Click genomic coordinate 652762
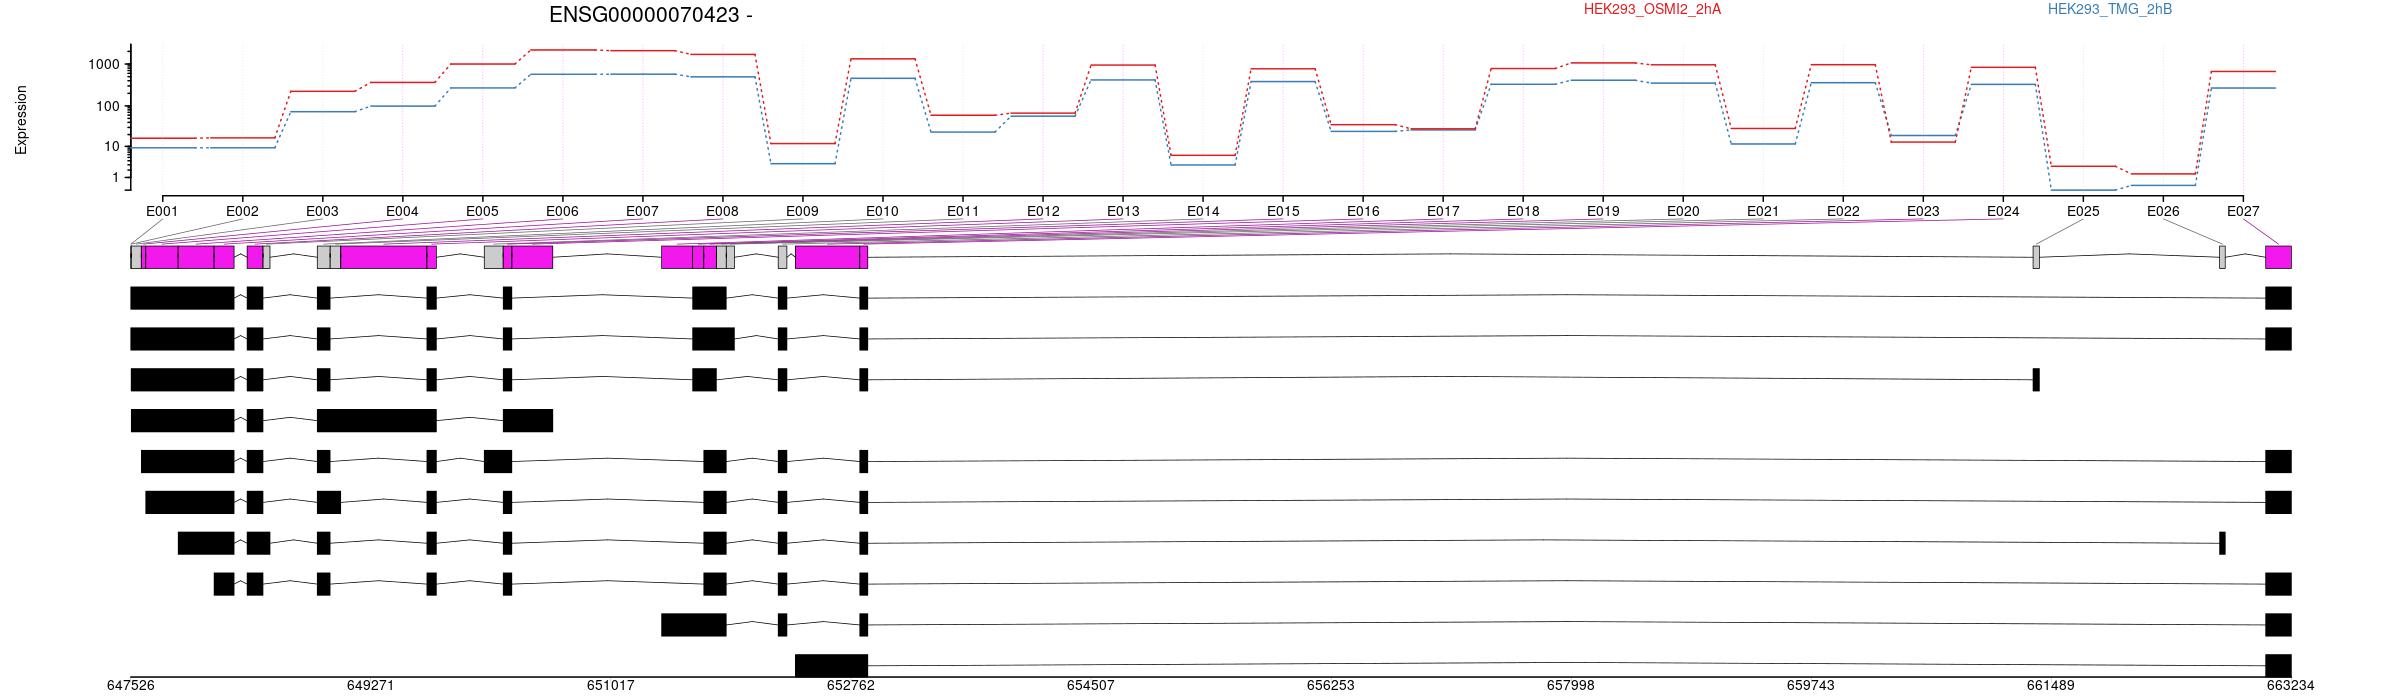 pos(851,686)
